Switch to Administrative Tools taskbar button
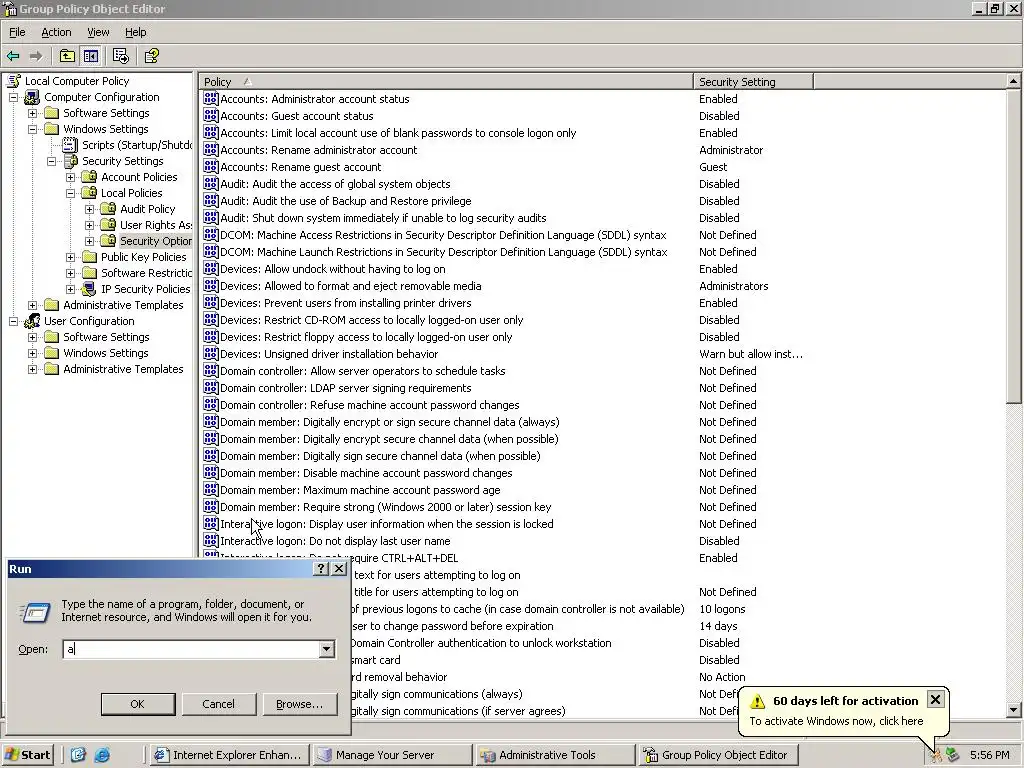The width and height of the screenshot is (1024, 768). click(554, 755)
